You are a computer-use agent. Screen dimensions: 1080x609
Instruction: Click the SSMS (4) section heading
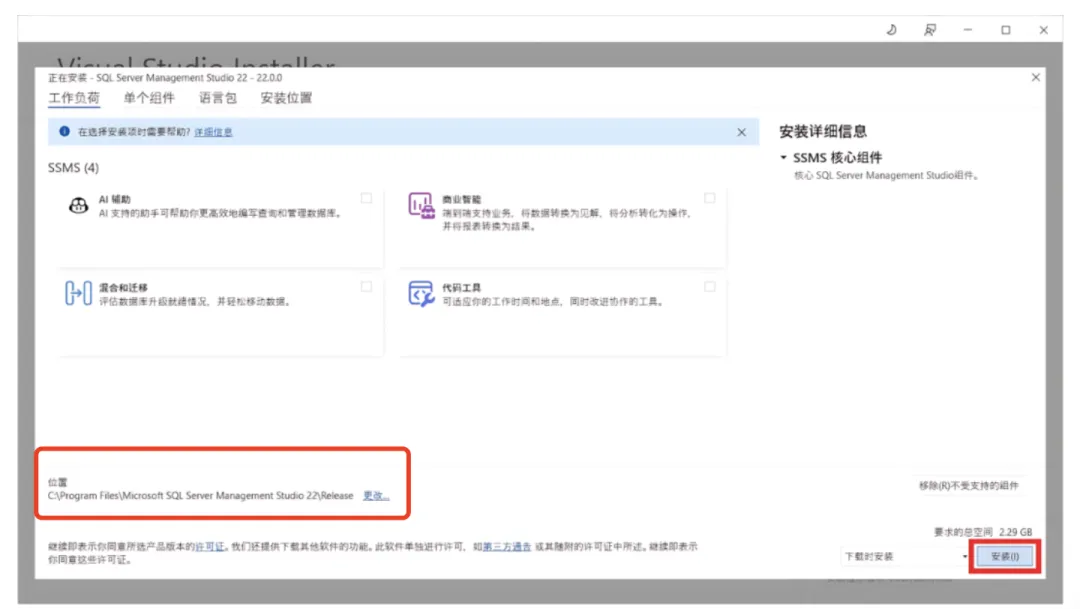73,167
